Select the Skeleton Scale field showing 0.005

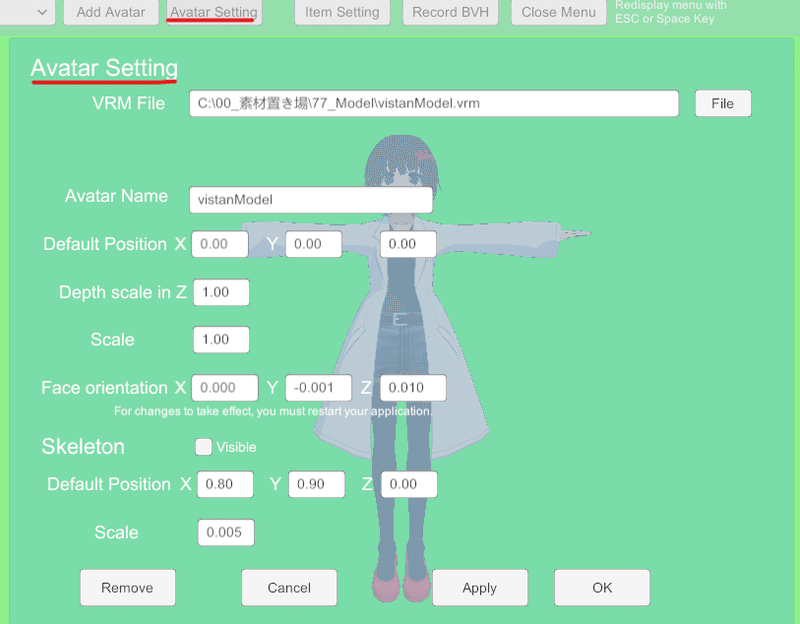point(226,532)
